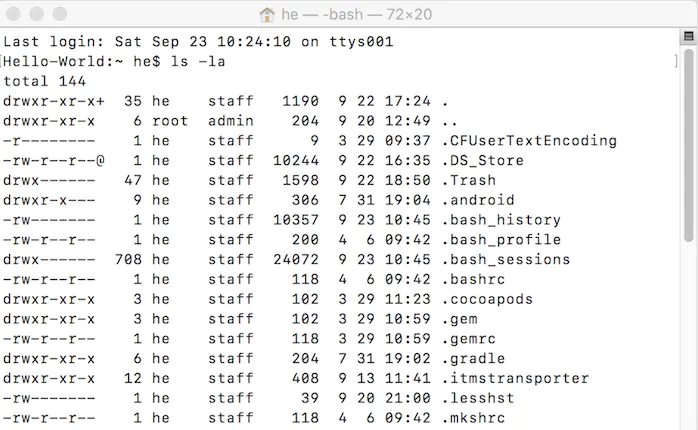Click the split pane icon above scrollbar

click(688, 36)
